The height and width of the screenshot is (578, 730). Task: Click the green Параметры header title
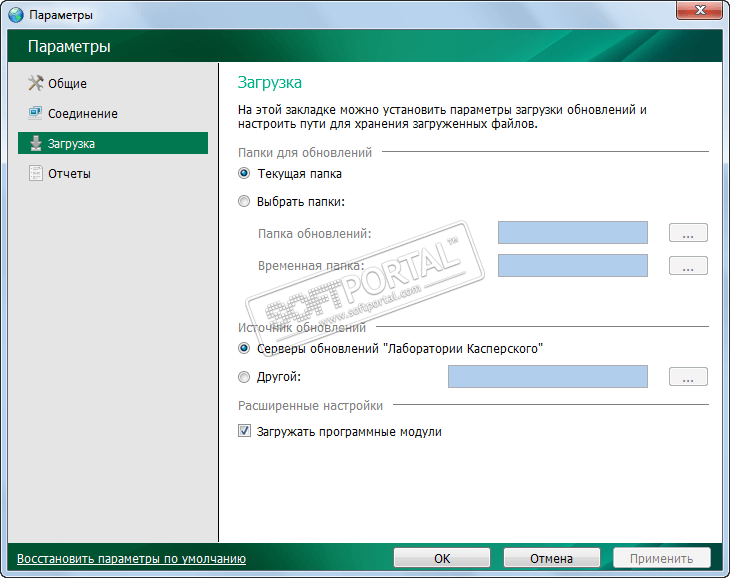point(69,47)
